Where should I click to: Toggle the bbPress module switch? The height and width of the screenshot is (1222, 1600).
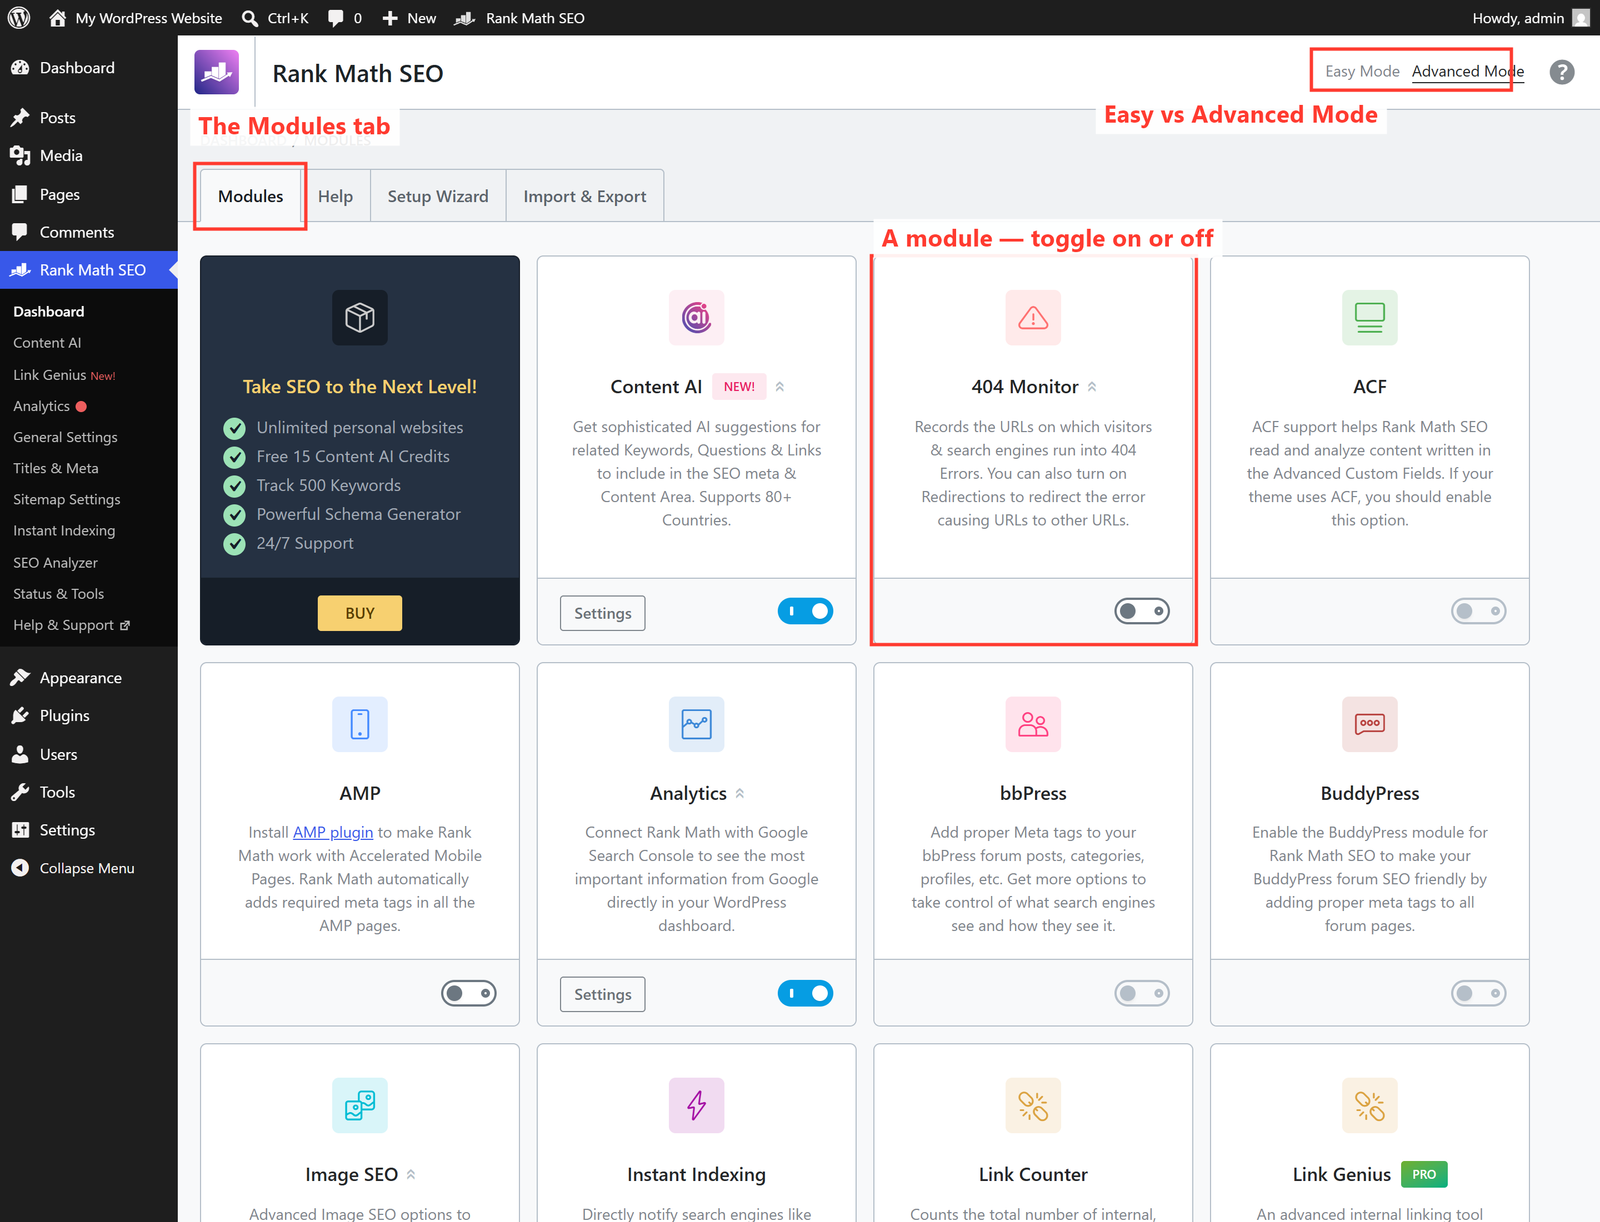1142,993
